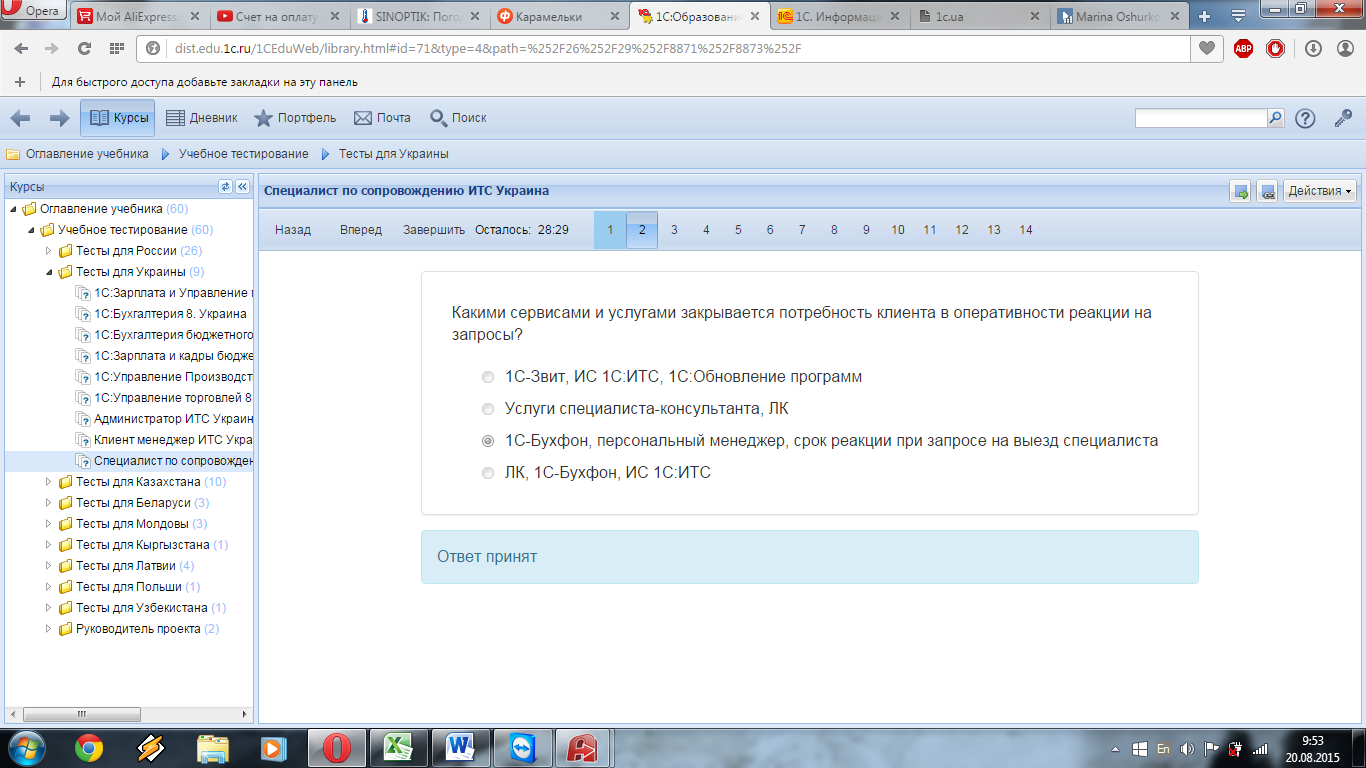Viewport: 1366px width, 768px height.
Task: Switch to the Карамельки browser tab
Action: pos(557,17)
